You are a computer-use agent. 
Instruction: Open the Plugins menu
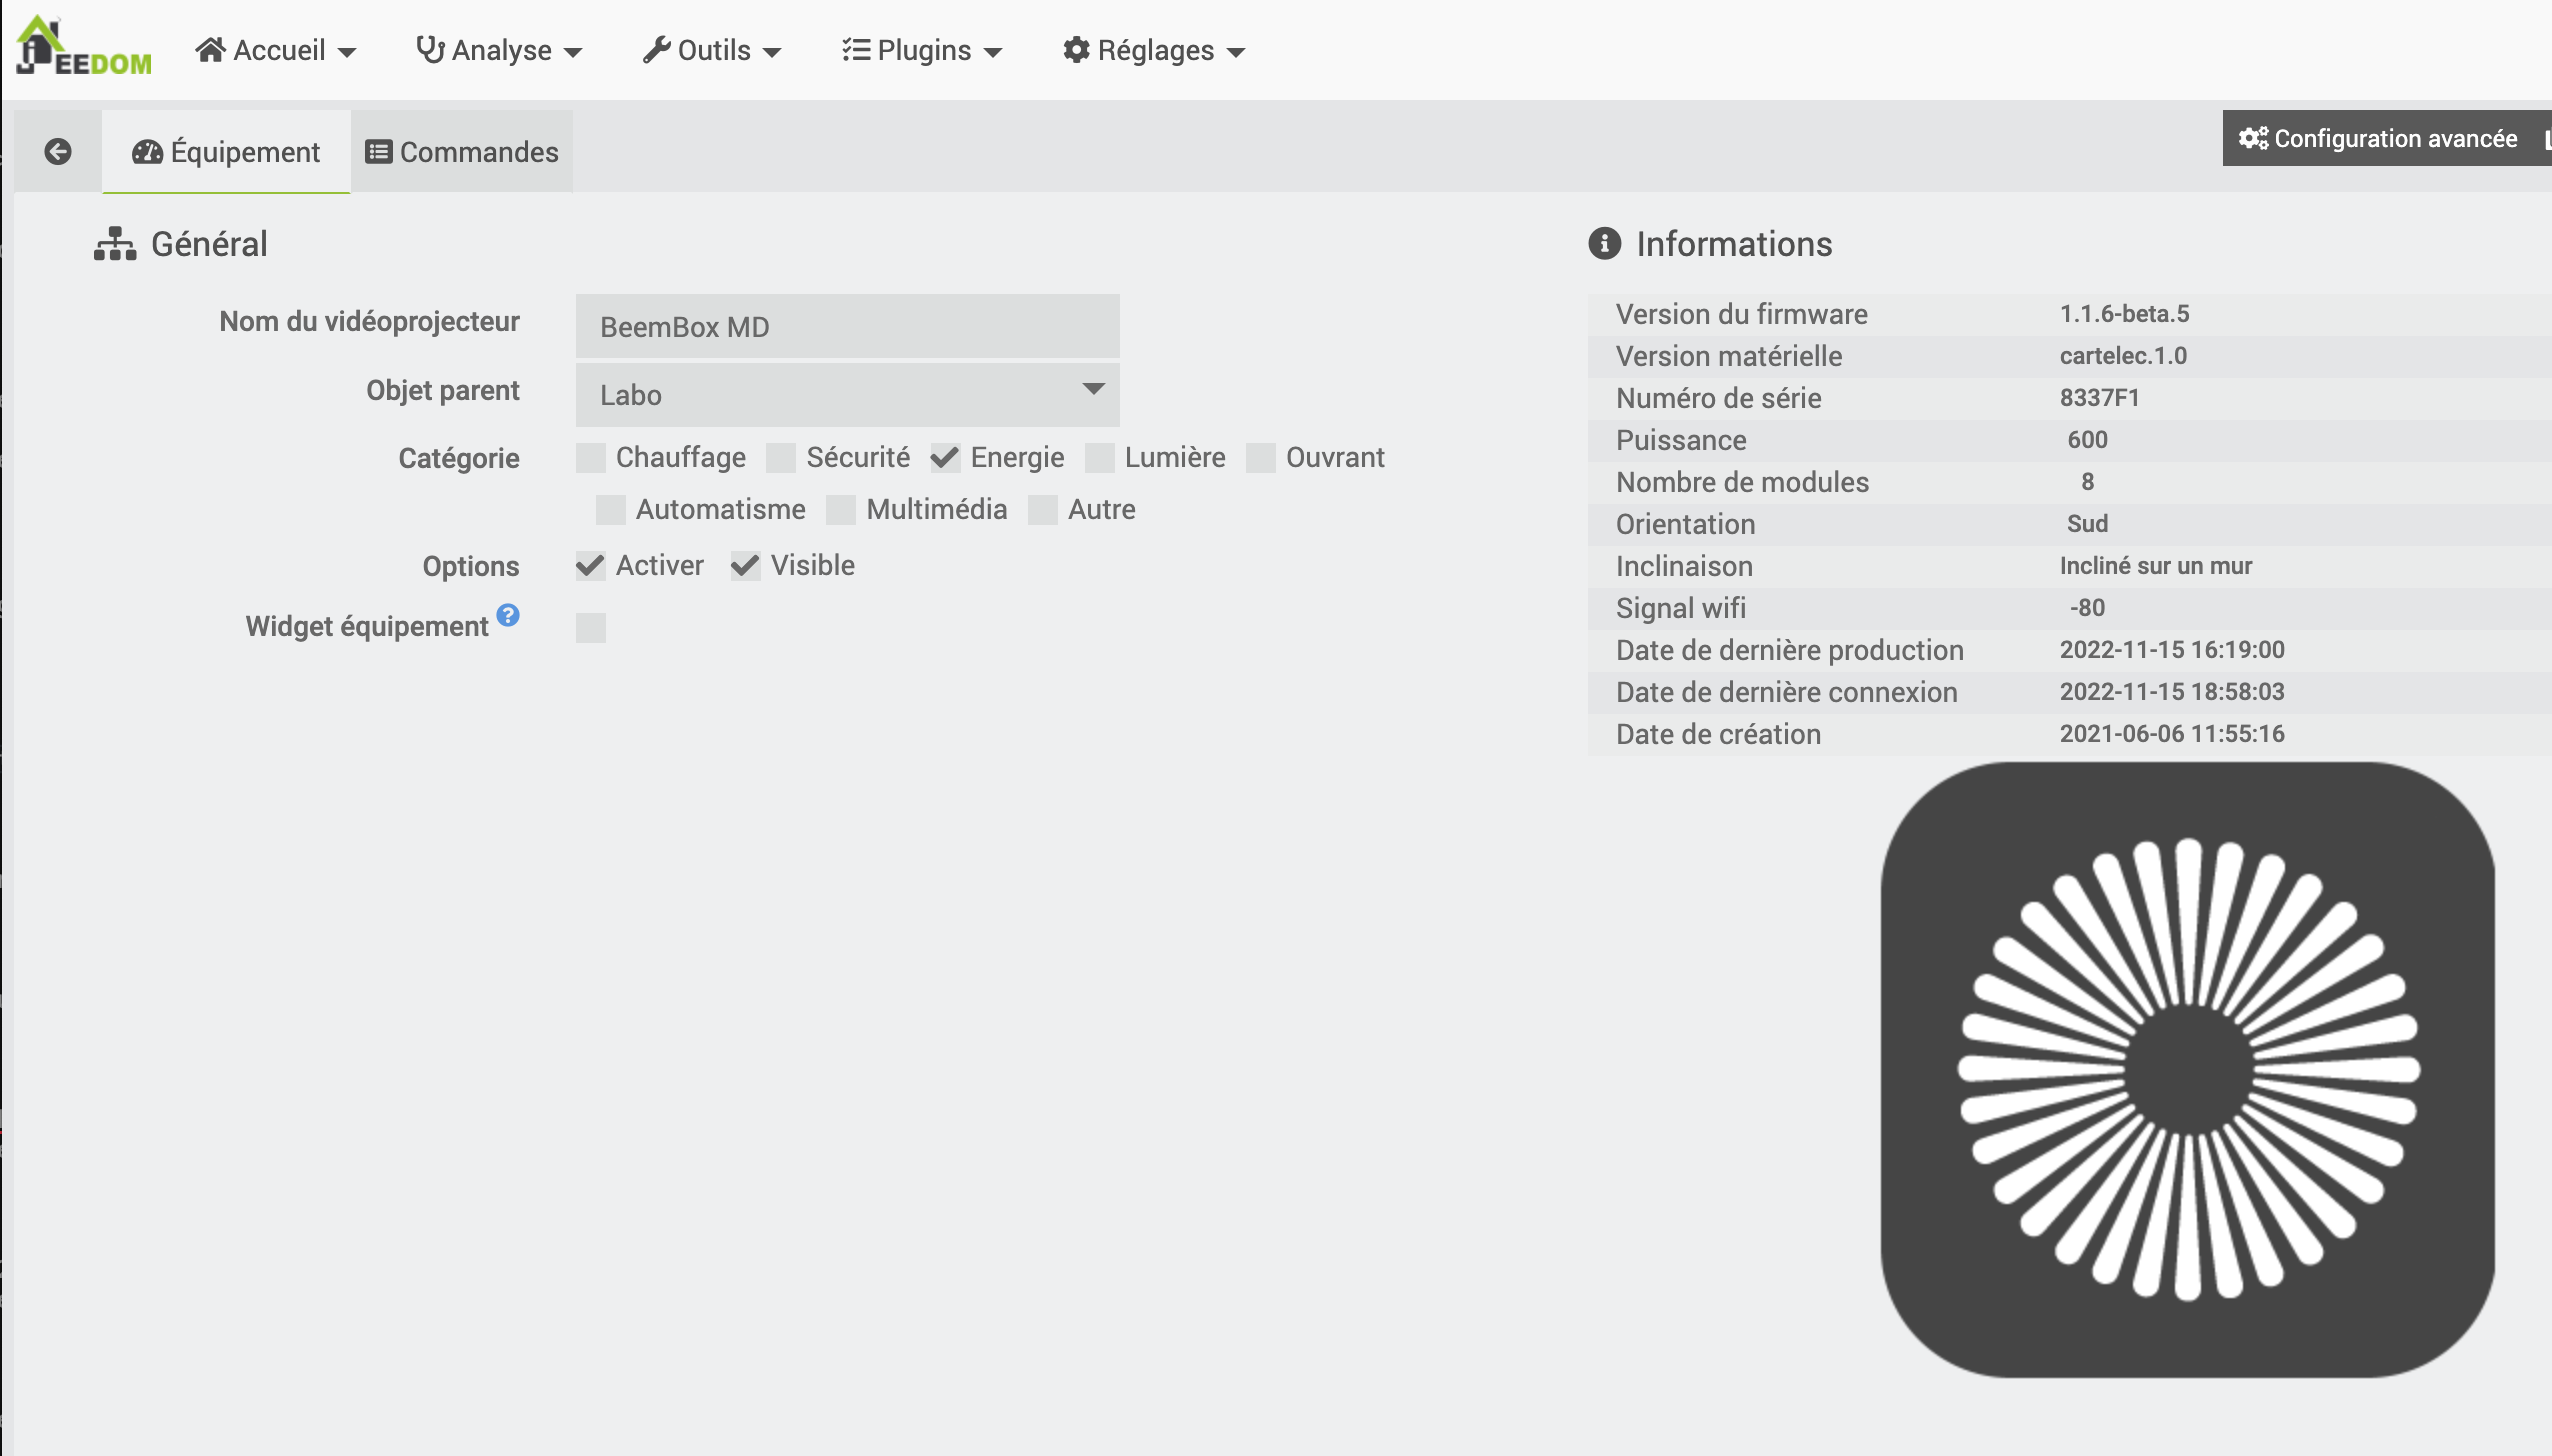(x=922, y=50)
